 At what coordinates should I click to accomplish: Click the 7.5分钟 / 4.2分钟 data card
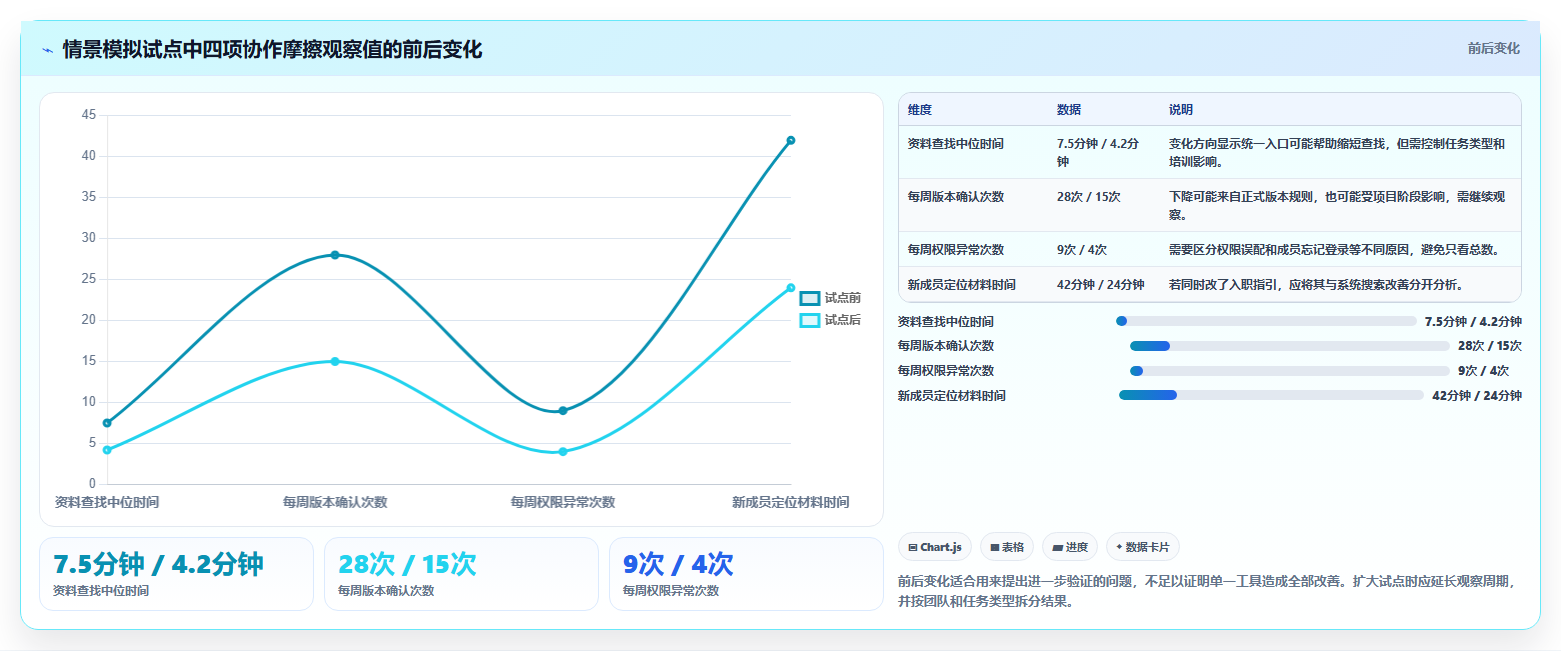pos(176,574)
